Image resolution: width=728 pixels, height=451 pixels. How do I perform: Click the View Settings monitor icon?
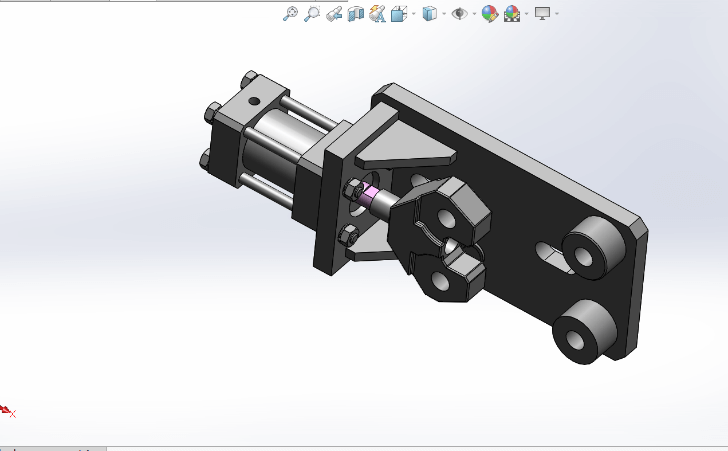coord(542,13)
